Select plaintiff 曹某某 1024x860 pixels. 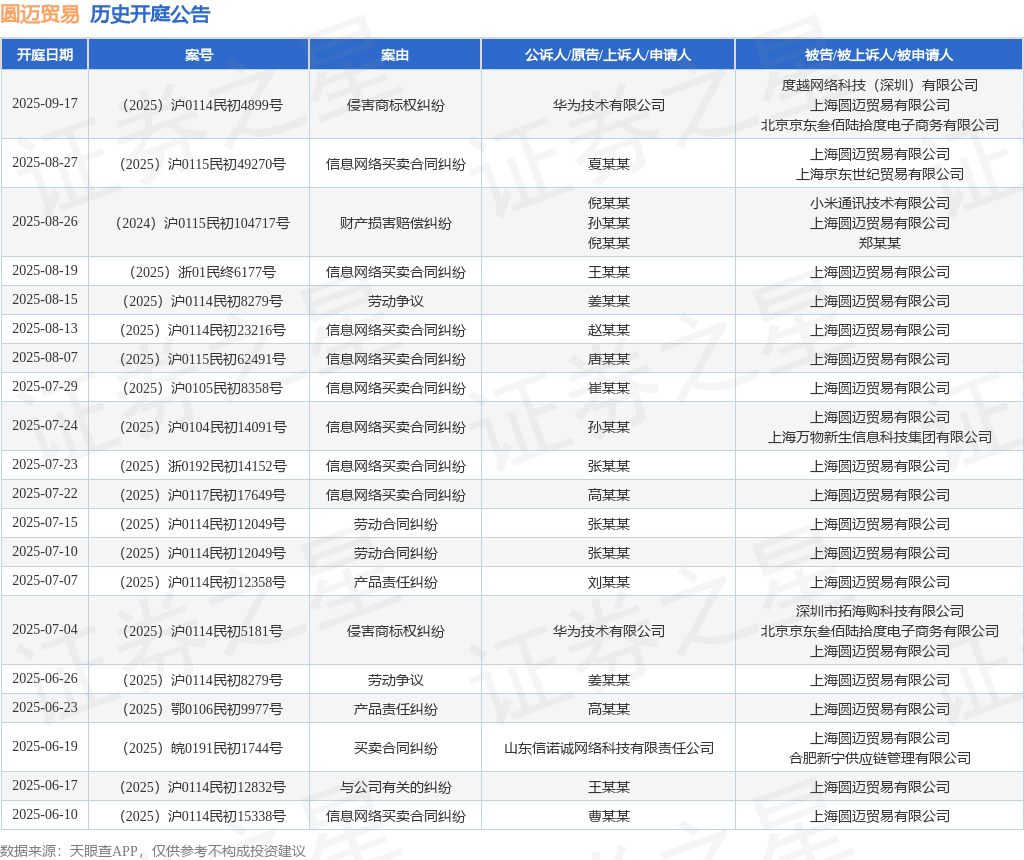pyautogui.click(x=609, y=816)
